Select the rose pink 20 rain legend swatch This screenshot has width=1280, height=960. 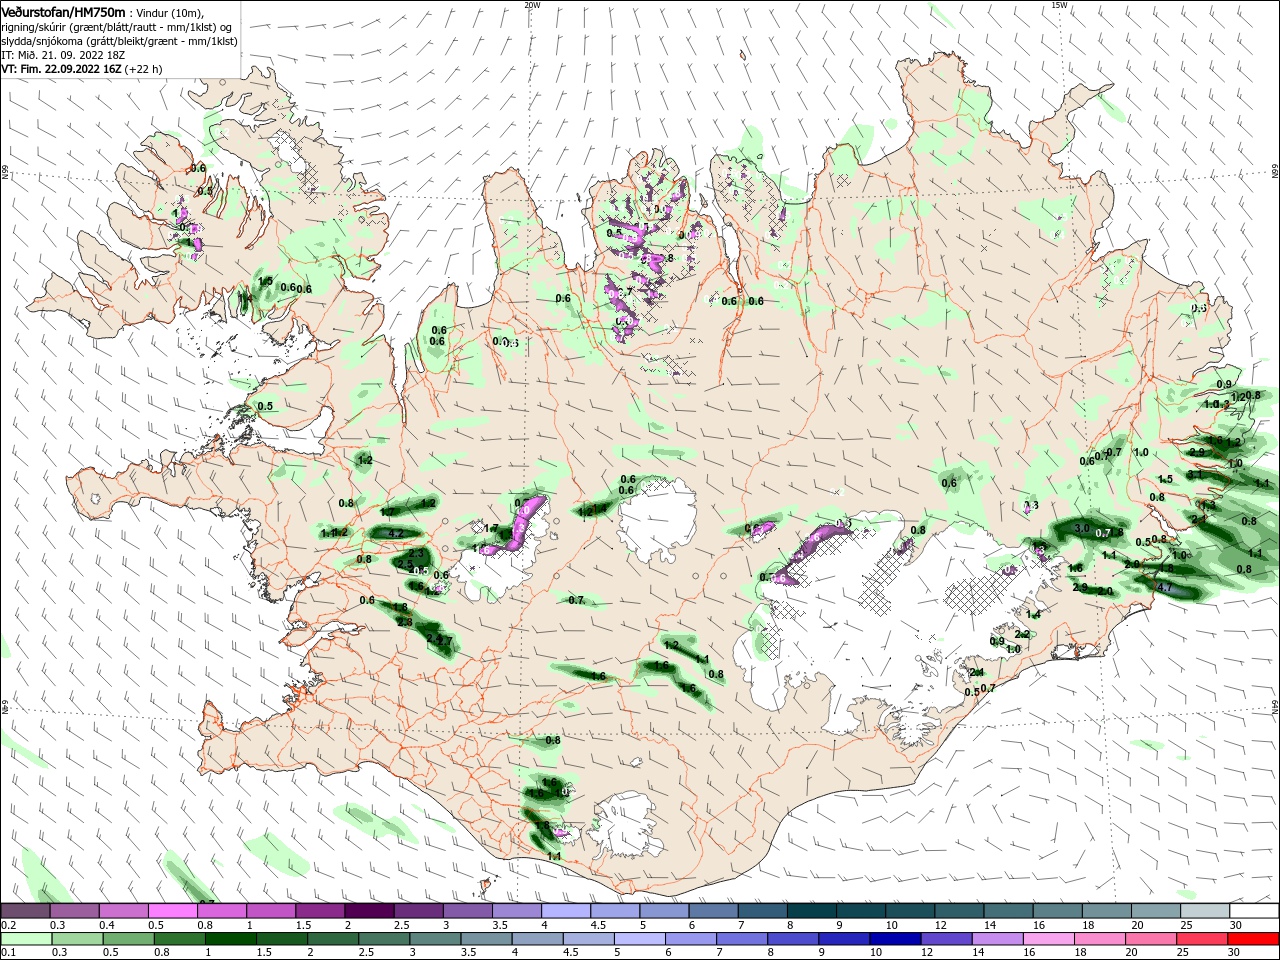[x=1150, y=939]
